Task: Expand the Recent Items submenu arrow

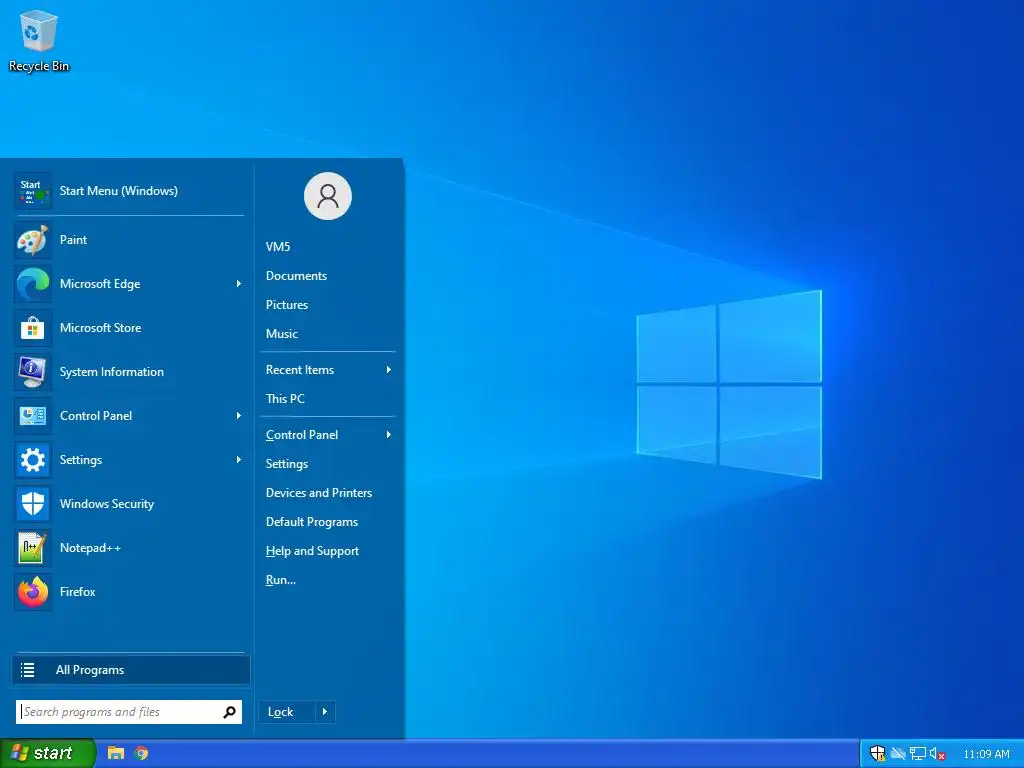Action: 389,370
